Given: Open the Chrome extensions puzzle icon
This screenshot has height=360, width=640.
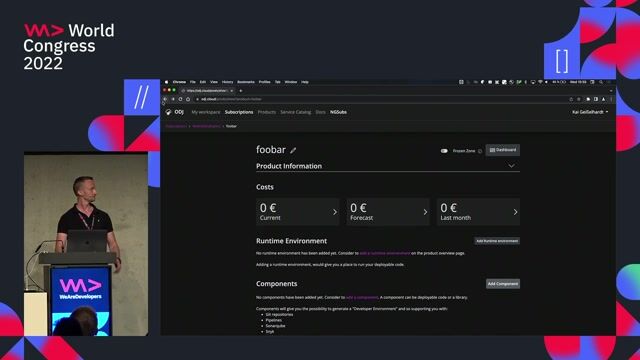Looking at the screenshot, I should [588, 99].
